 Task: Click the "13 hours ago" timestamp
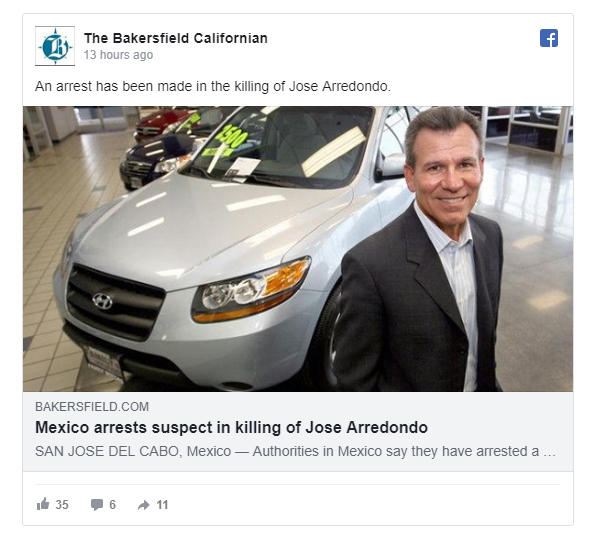118,55
